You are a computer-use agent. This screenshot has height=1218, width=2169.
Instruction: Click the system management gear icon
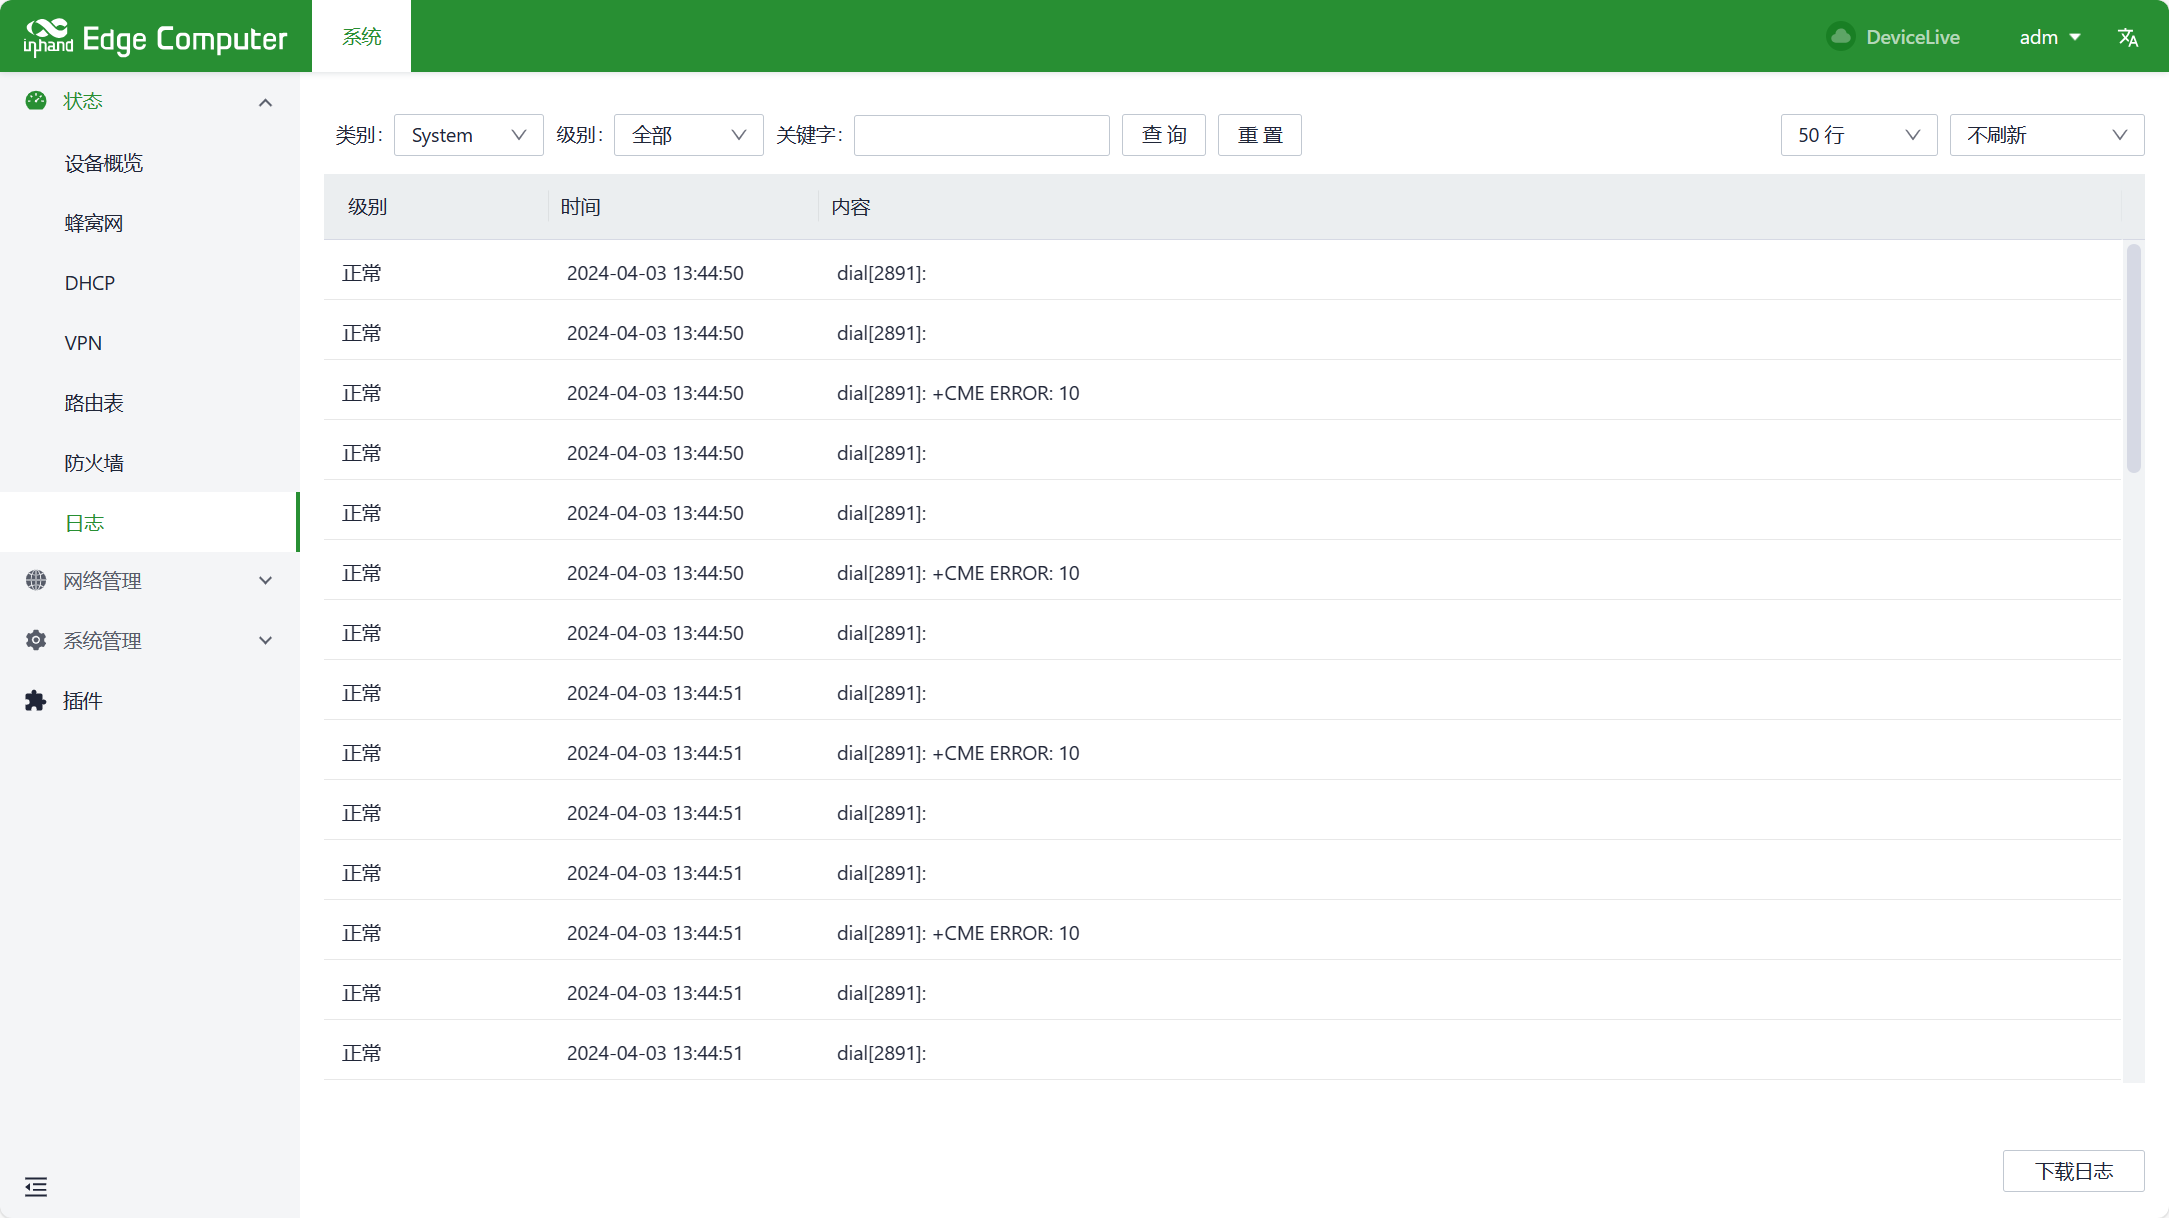36,640
